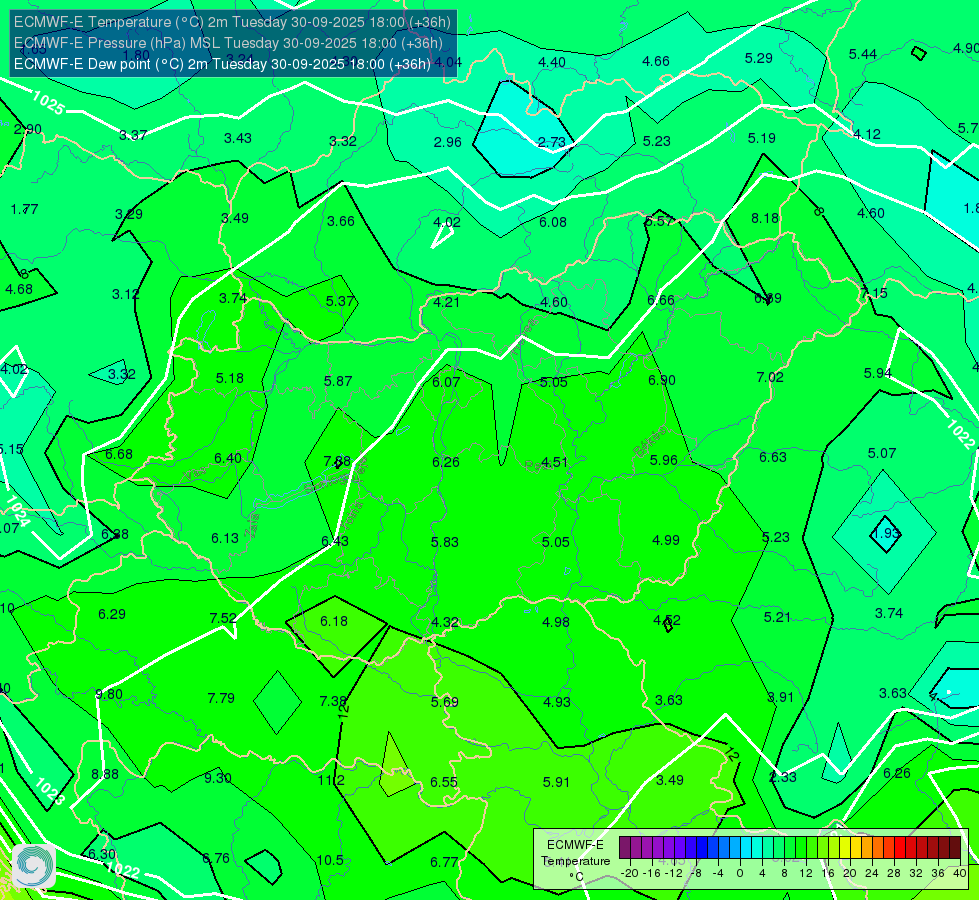The width and height of the screenshot is (979, 900).
Task: Click the map value 5.96
Action: [663, 460]
